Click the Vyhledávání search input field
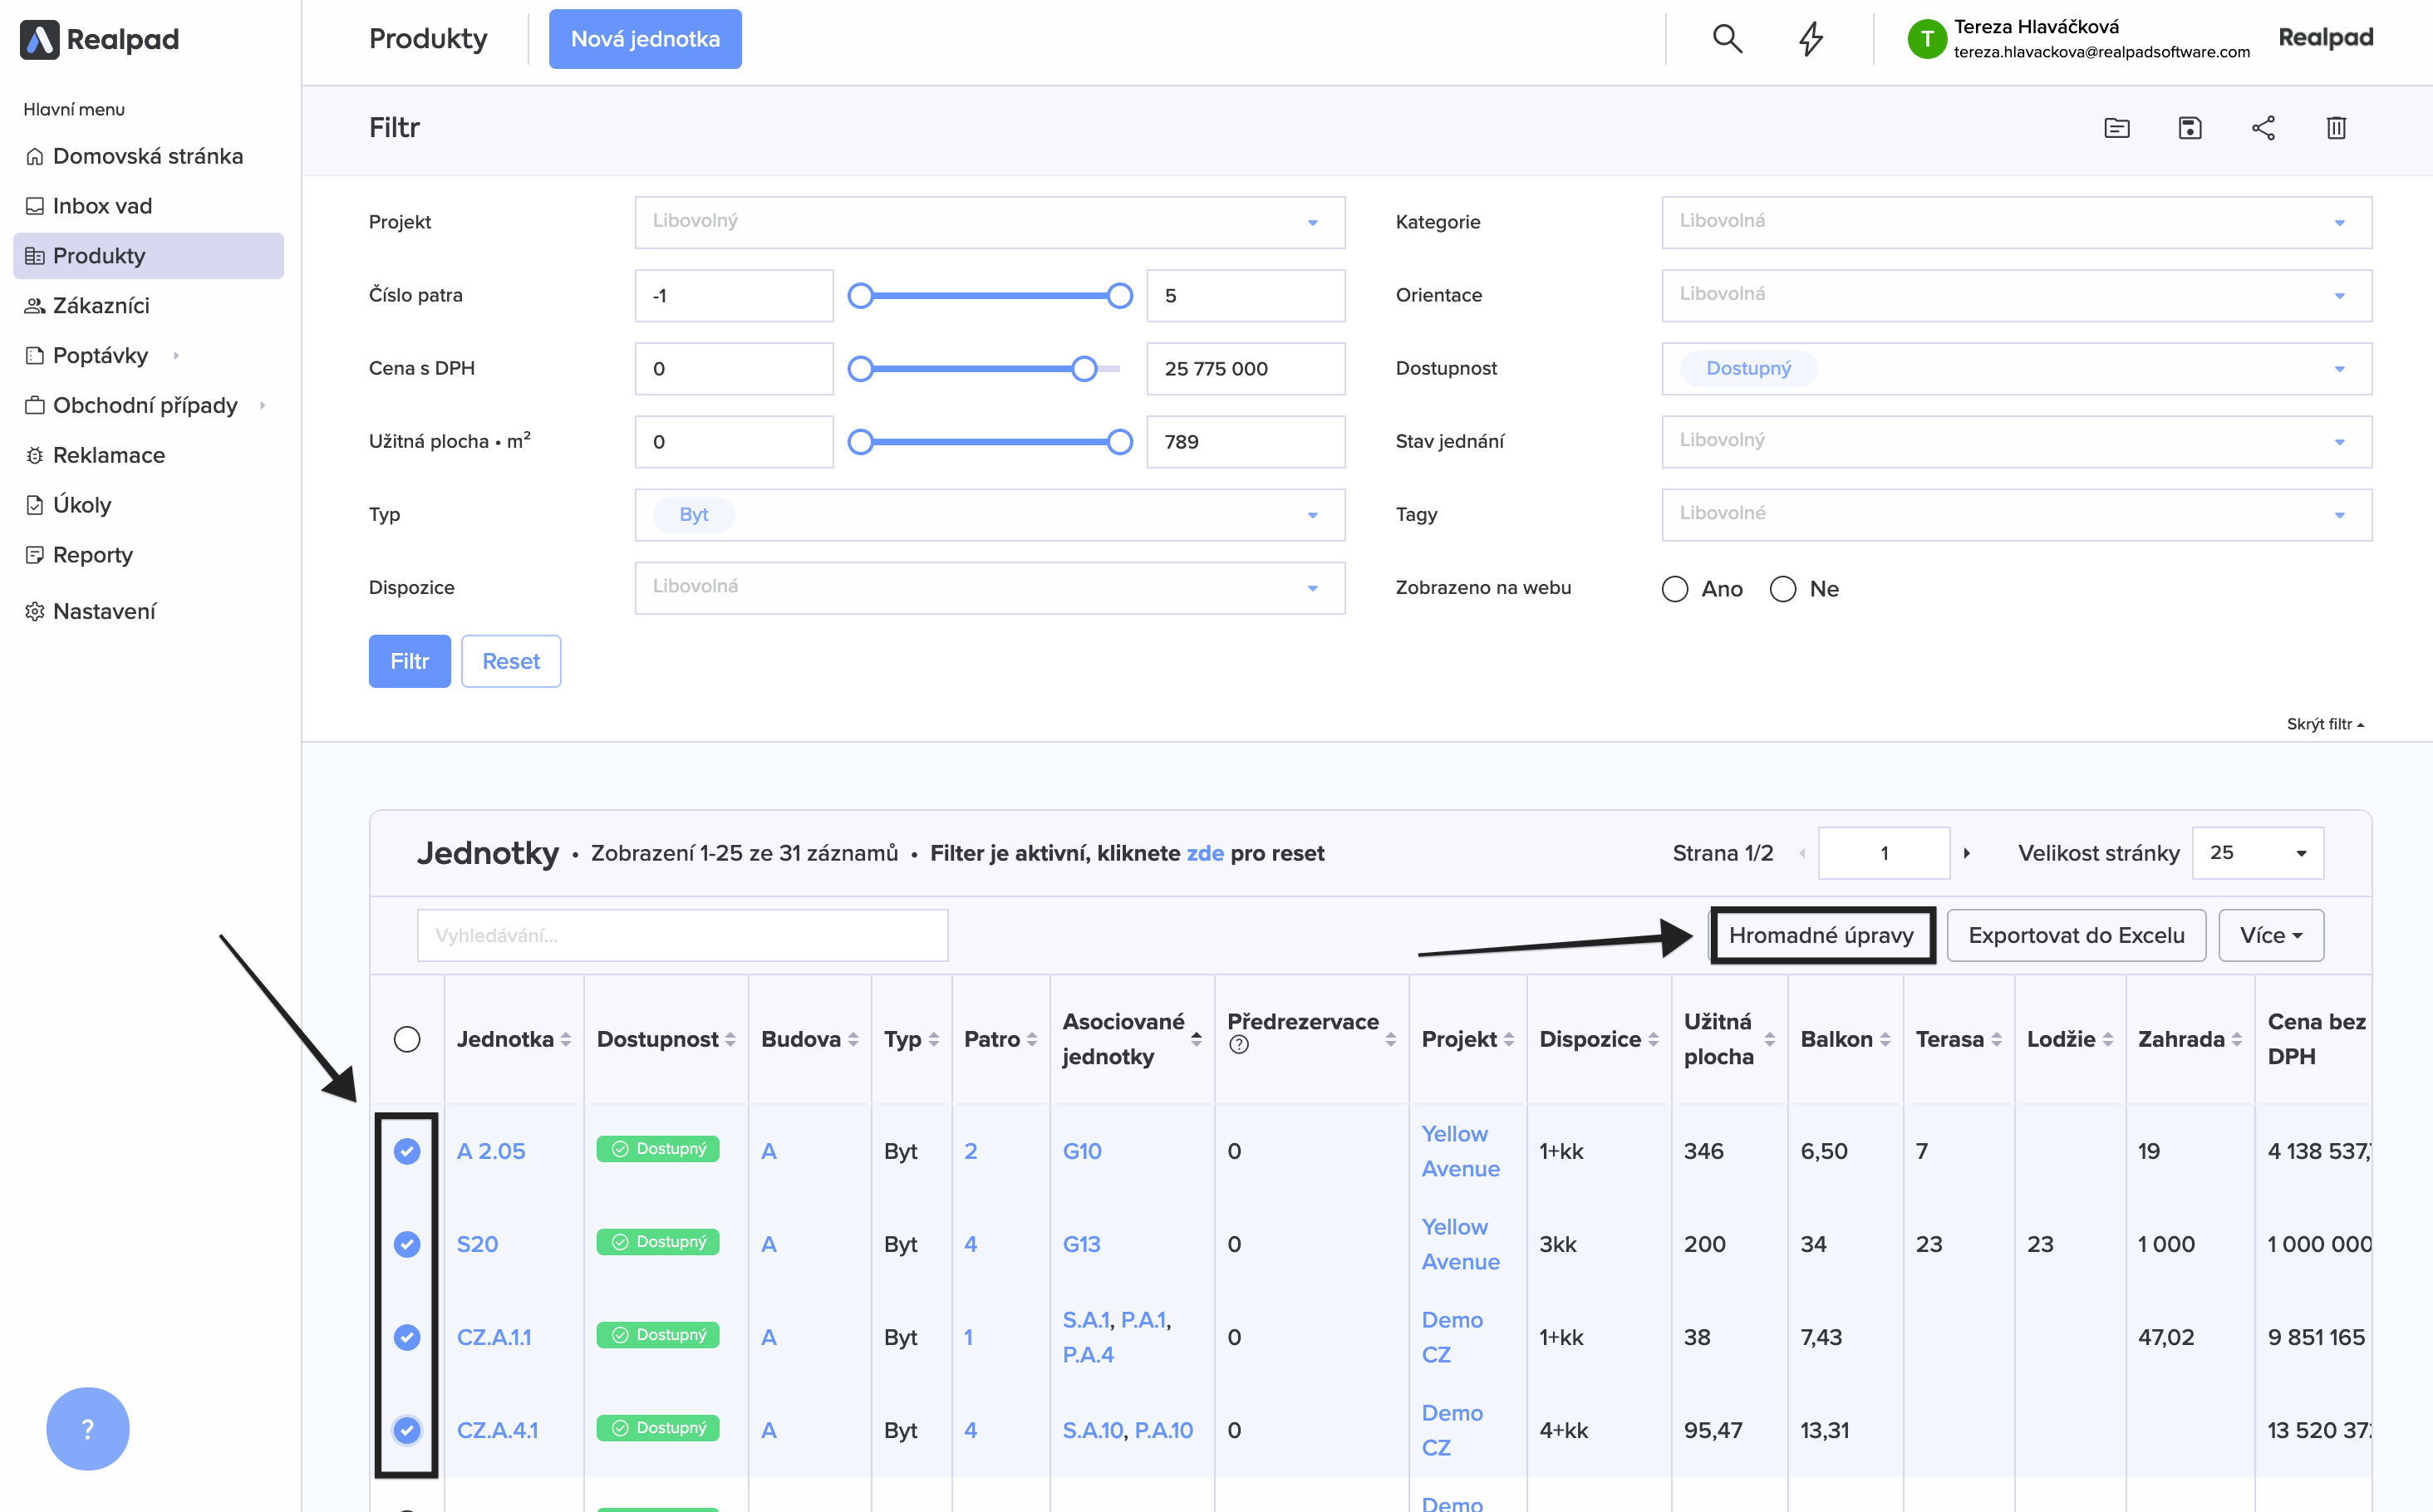The image size is (2433, 1512). [x=682, y=935]
